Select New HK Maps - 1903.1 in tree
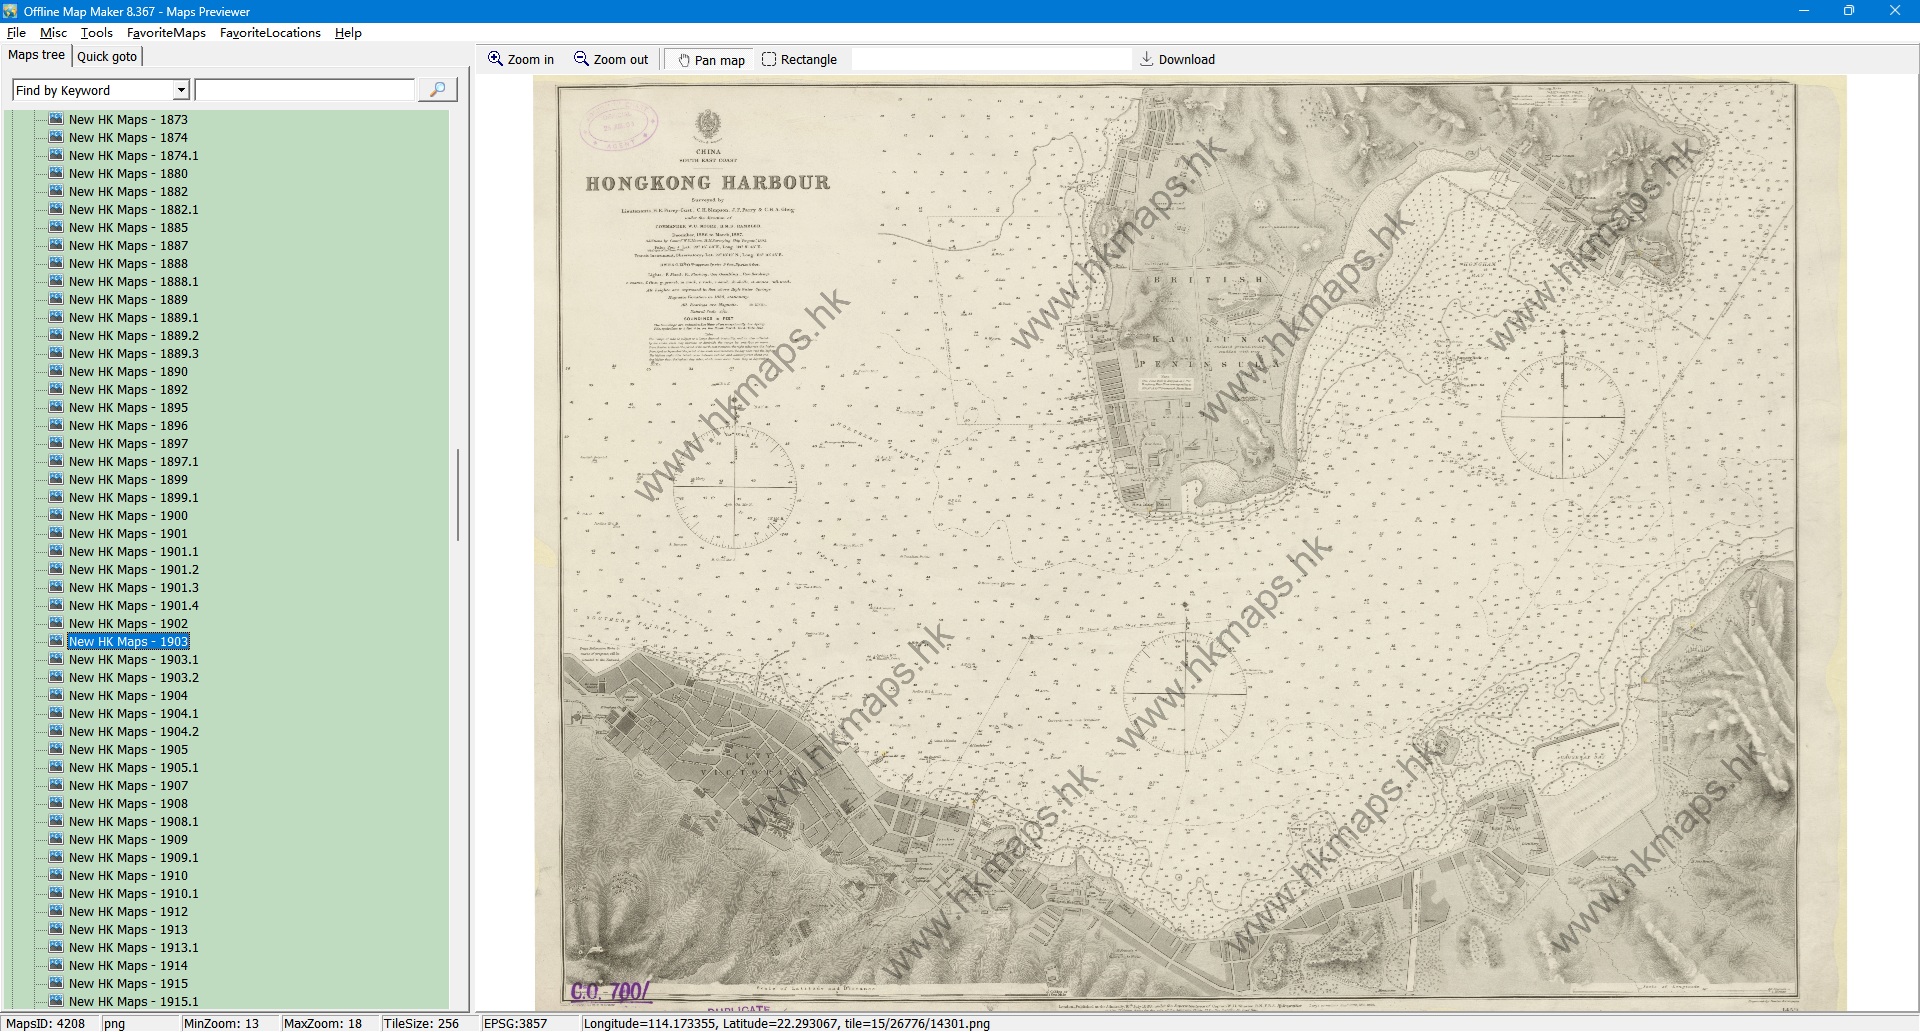 [133, 660]
